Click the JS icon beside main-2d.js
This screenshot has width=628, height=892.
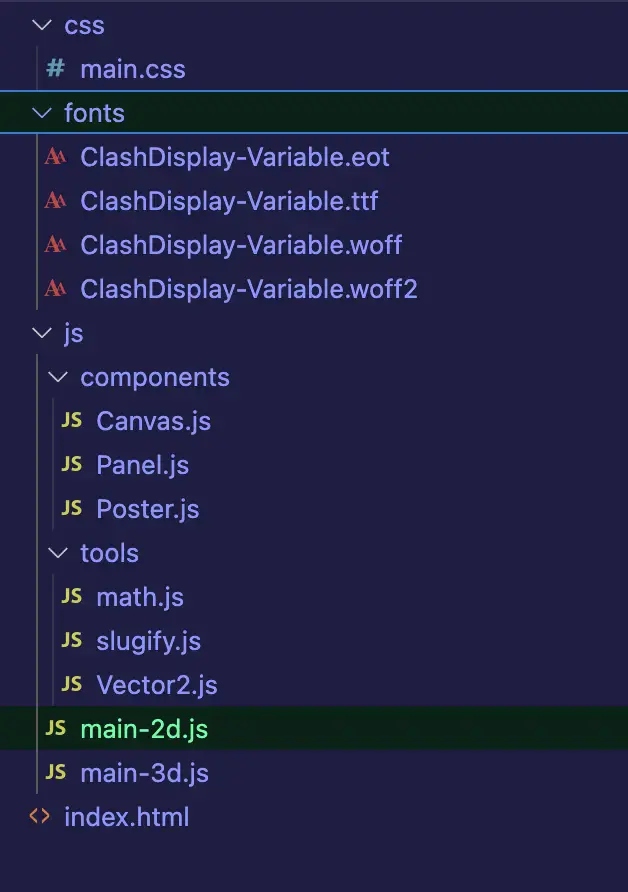tap(56, 729)
